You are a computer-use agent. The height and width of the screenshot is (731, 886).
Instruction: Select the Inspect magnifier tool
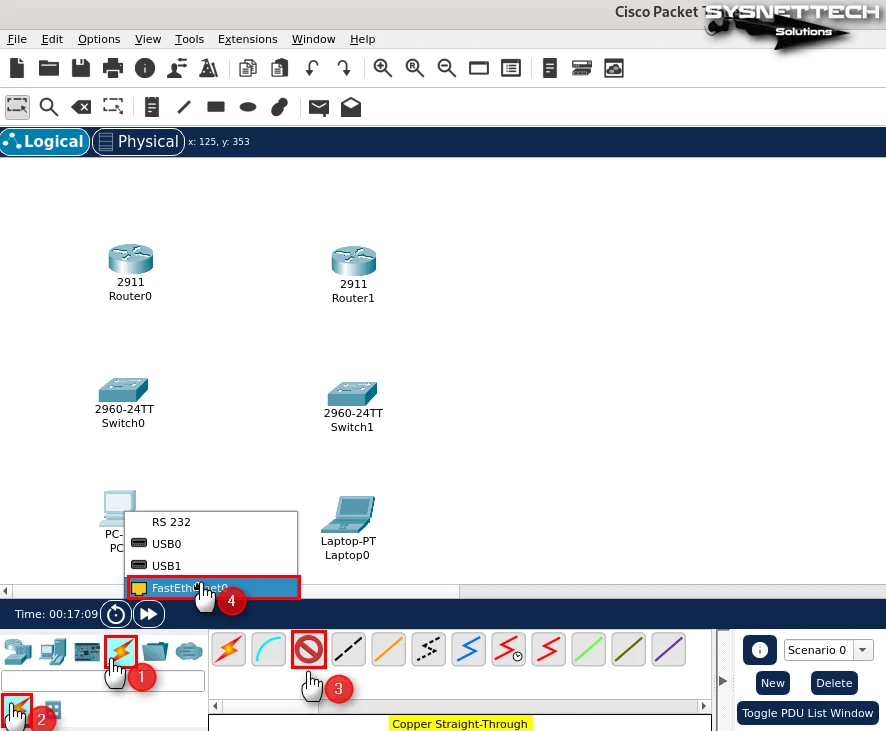(48, 107)
